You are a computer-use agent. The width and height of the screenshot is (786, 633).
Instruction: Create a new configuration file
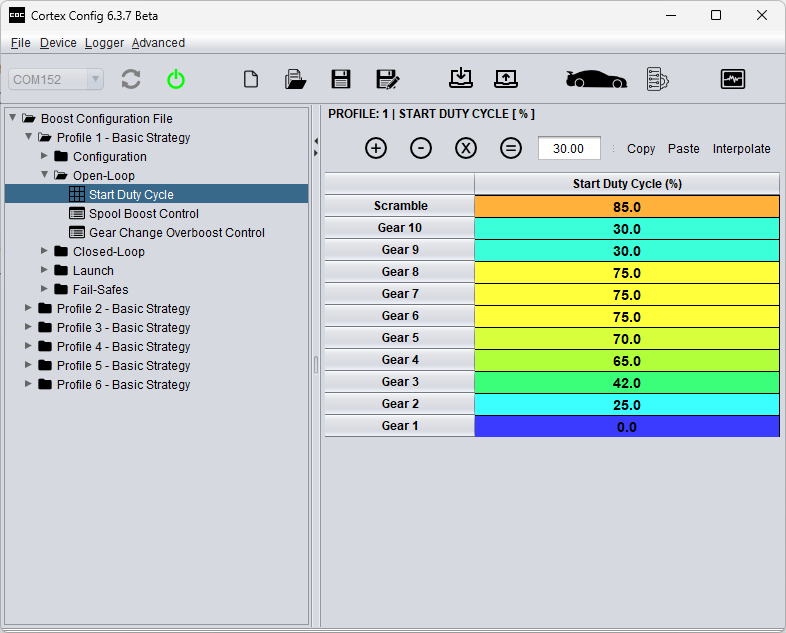[x=251, y=79]
